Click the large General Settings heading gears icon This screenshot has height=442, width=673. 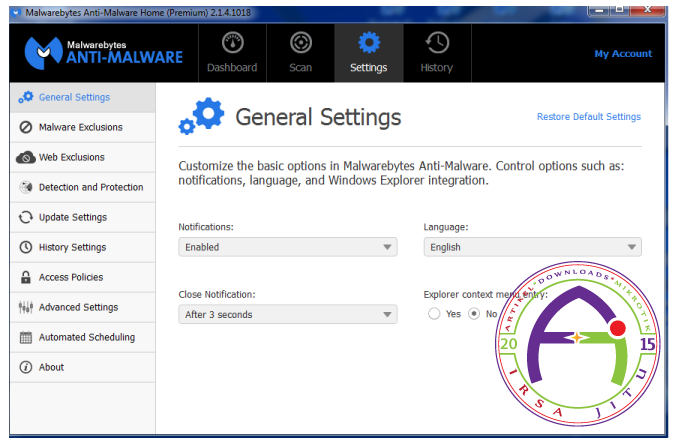pyautogui.click(x=201, y=116)
